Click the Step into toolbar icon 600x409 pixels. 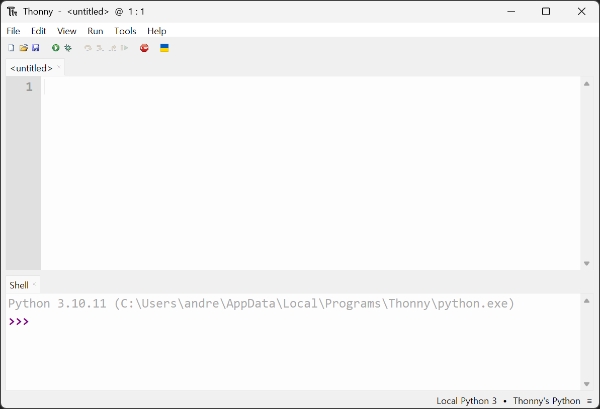[x=100, y=48]
